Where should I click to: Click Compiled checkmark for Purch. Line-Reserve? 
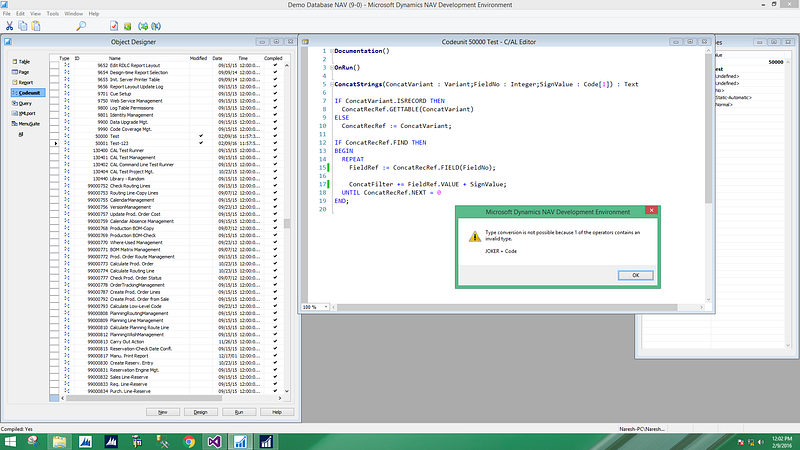(x=276, y=391)
